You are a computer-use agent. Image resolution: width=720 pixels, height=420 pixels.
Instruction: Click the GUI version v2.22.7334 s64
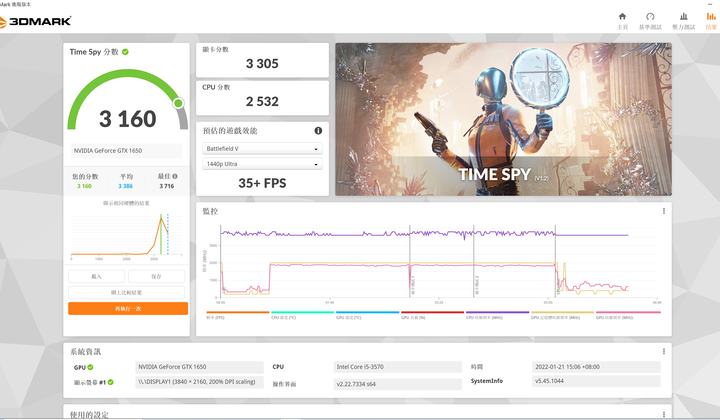[x=398, y=384]
